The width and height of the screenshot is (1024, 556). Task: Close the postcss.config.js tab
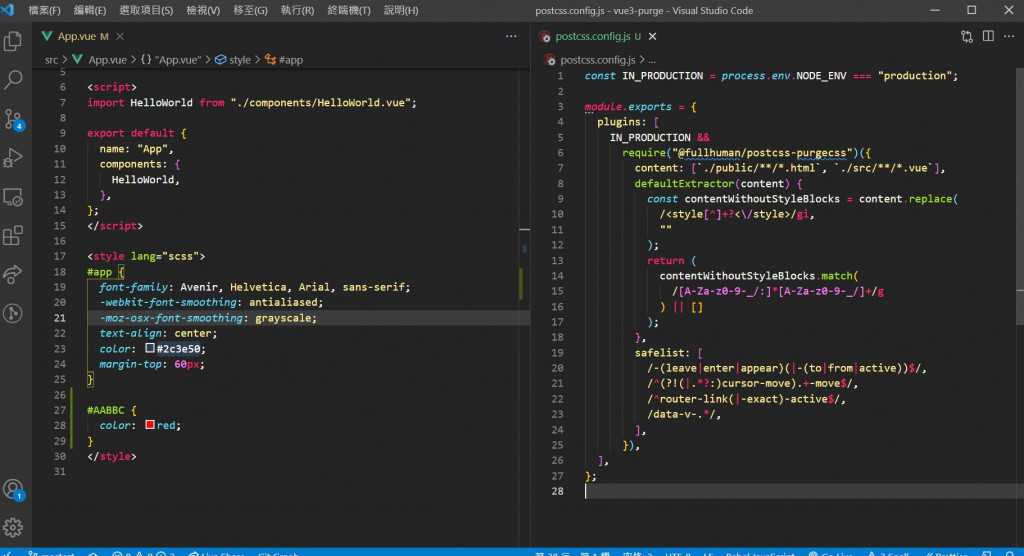coord(654,36)
